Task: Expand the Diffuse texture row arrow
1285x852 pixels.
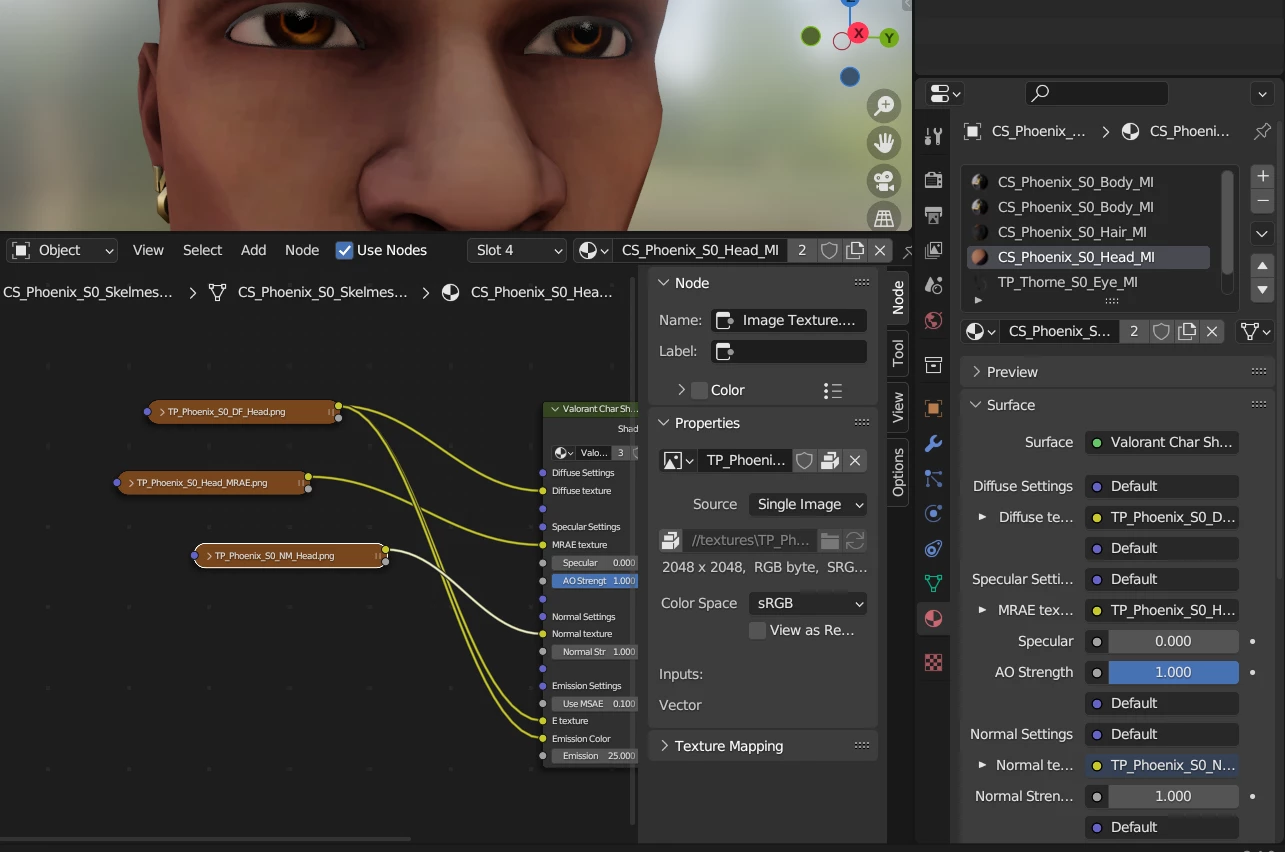Action: tap(982, 517)
